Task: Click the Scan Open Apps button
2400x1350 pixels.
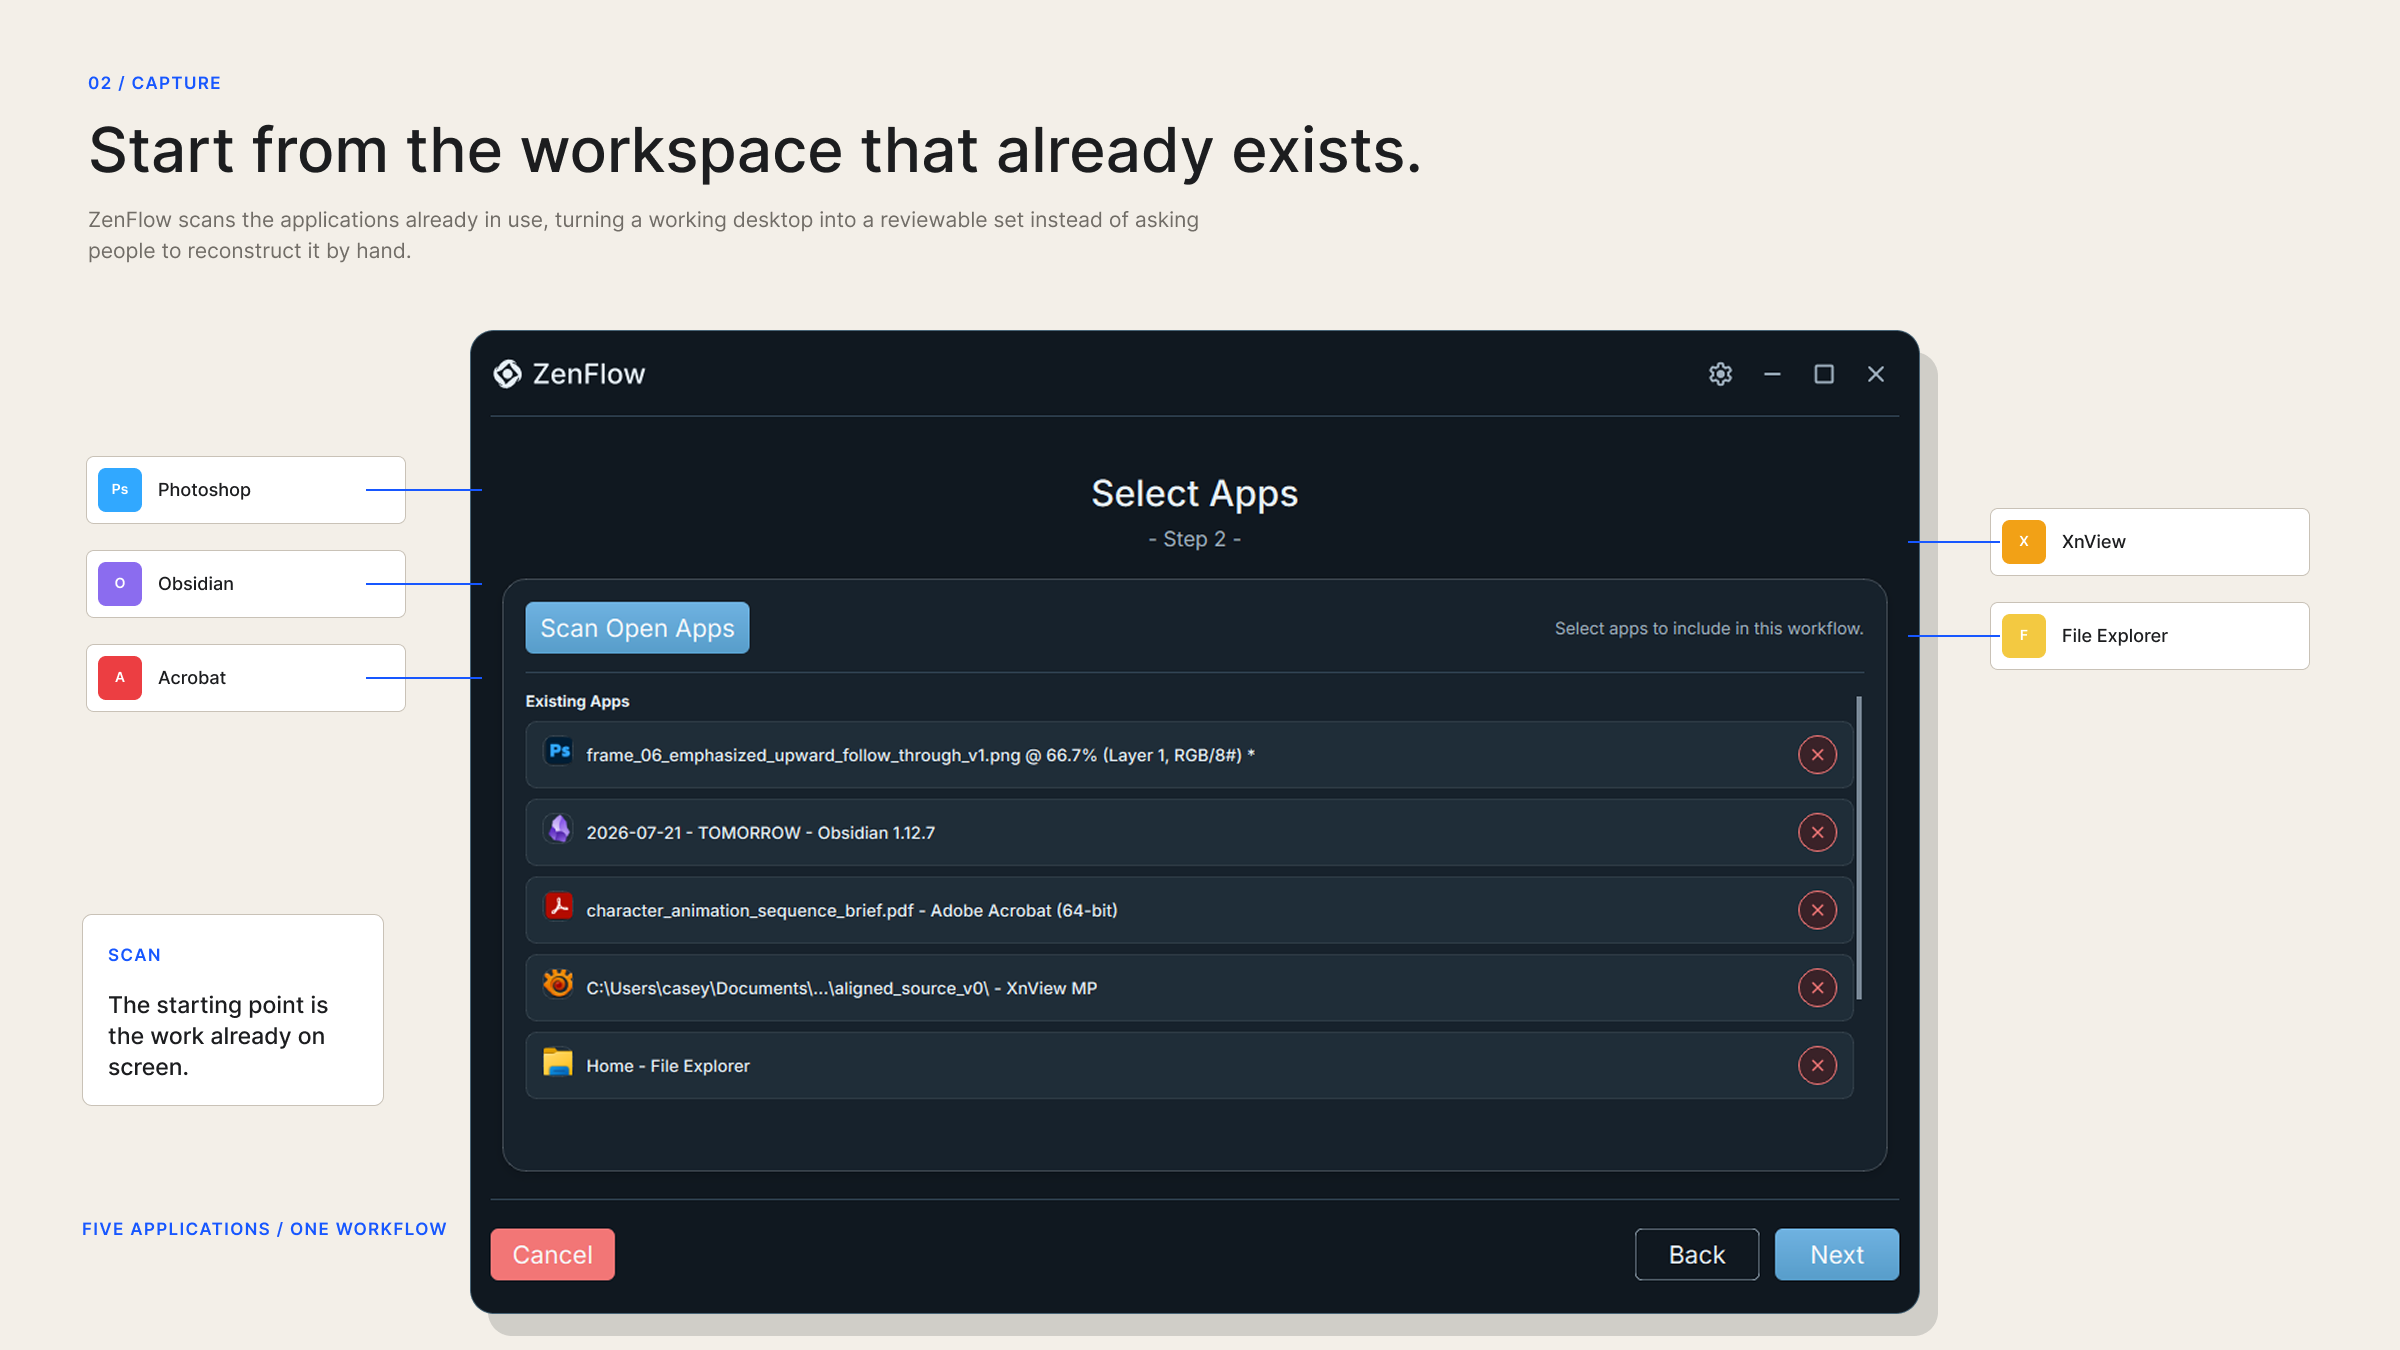Action: pyautogui.click(x=637, y=628)
